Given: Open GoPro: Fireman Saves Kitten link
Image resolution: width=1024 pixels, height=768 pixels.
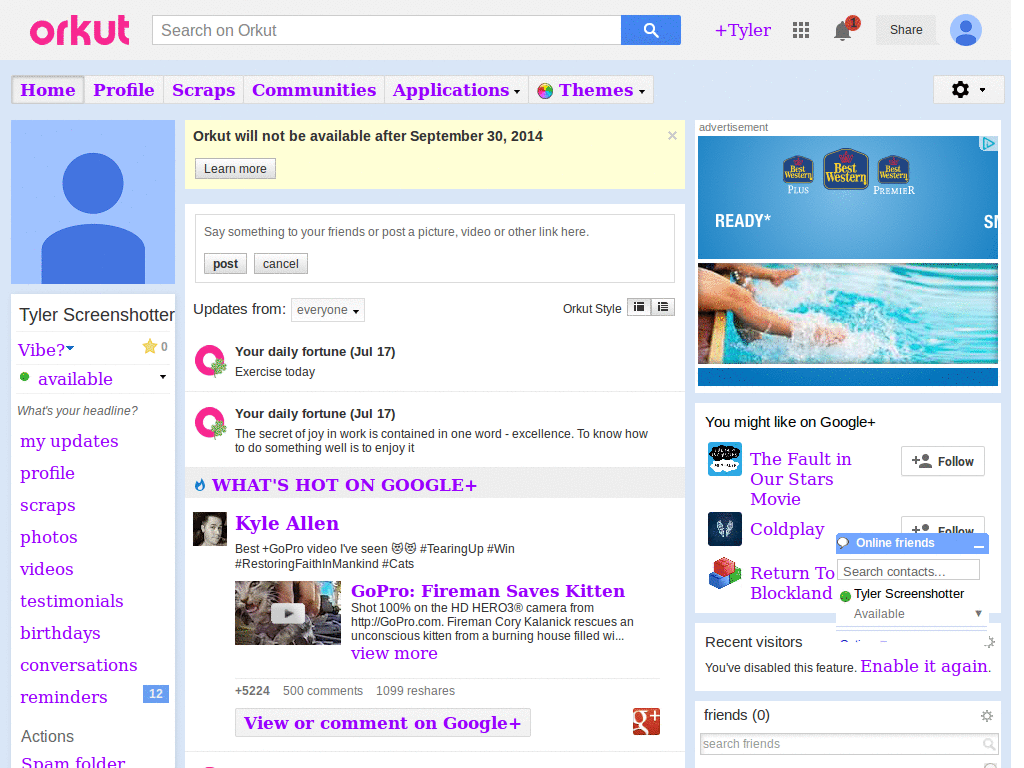Looking at the screenshot, I should [488, 590].
